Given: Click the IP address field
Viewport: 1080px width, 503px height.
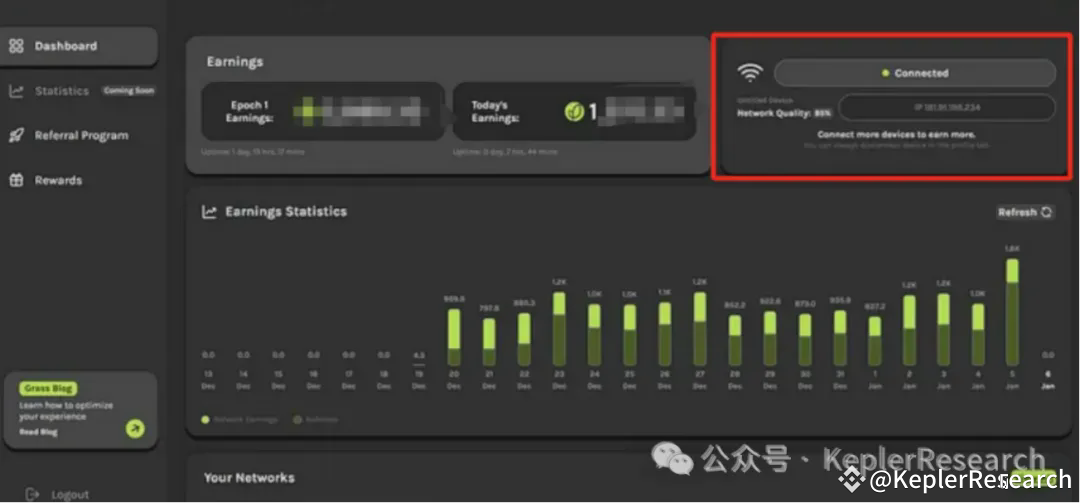Looking at the screenshot, I should 946,107.
